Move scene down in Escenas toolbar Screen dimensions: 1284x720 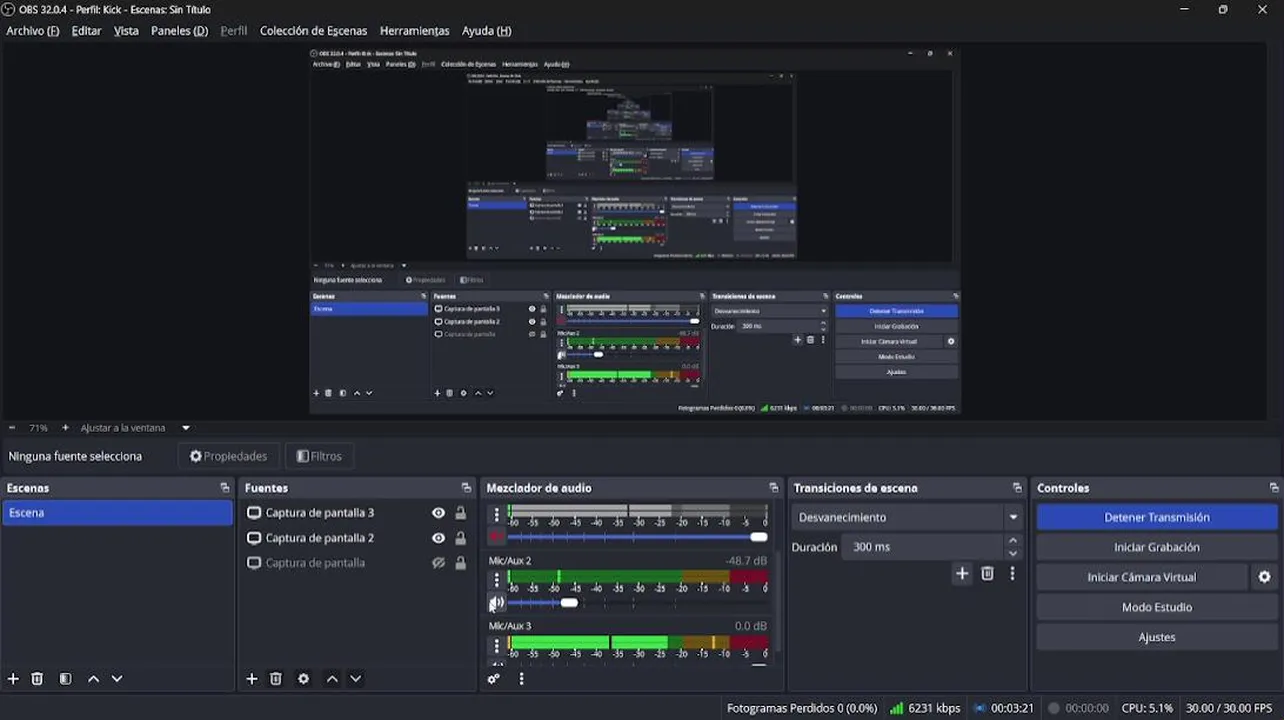117,678
